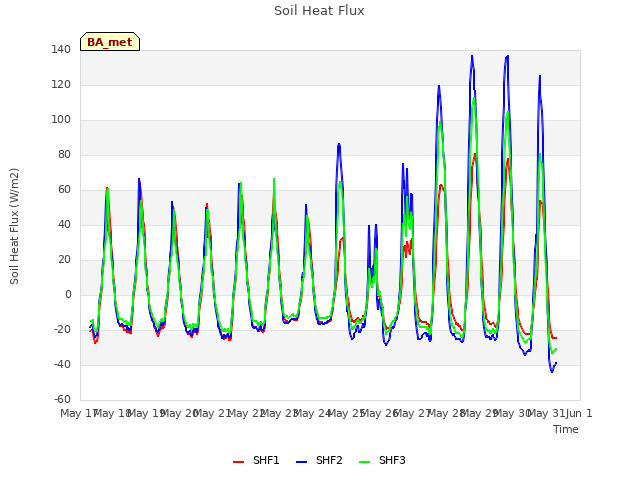Image resolution: width=640 pixels, height=480 pixels.
Task: Click the 140 y-axis tick label
Action: [61, 49]
